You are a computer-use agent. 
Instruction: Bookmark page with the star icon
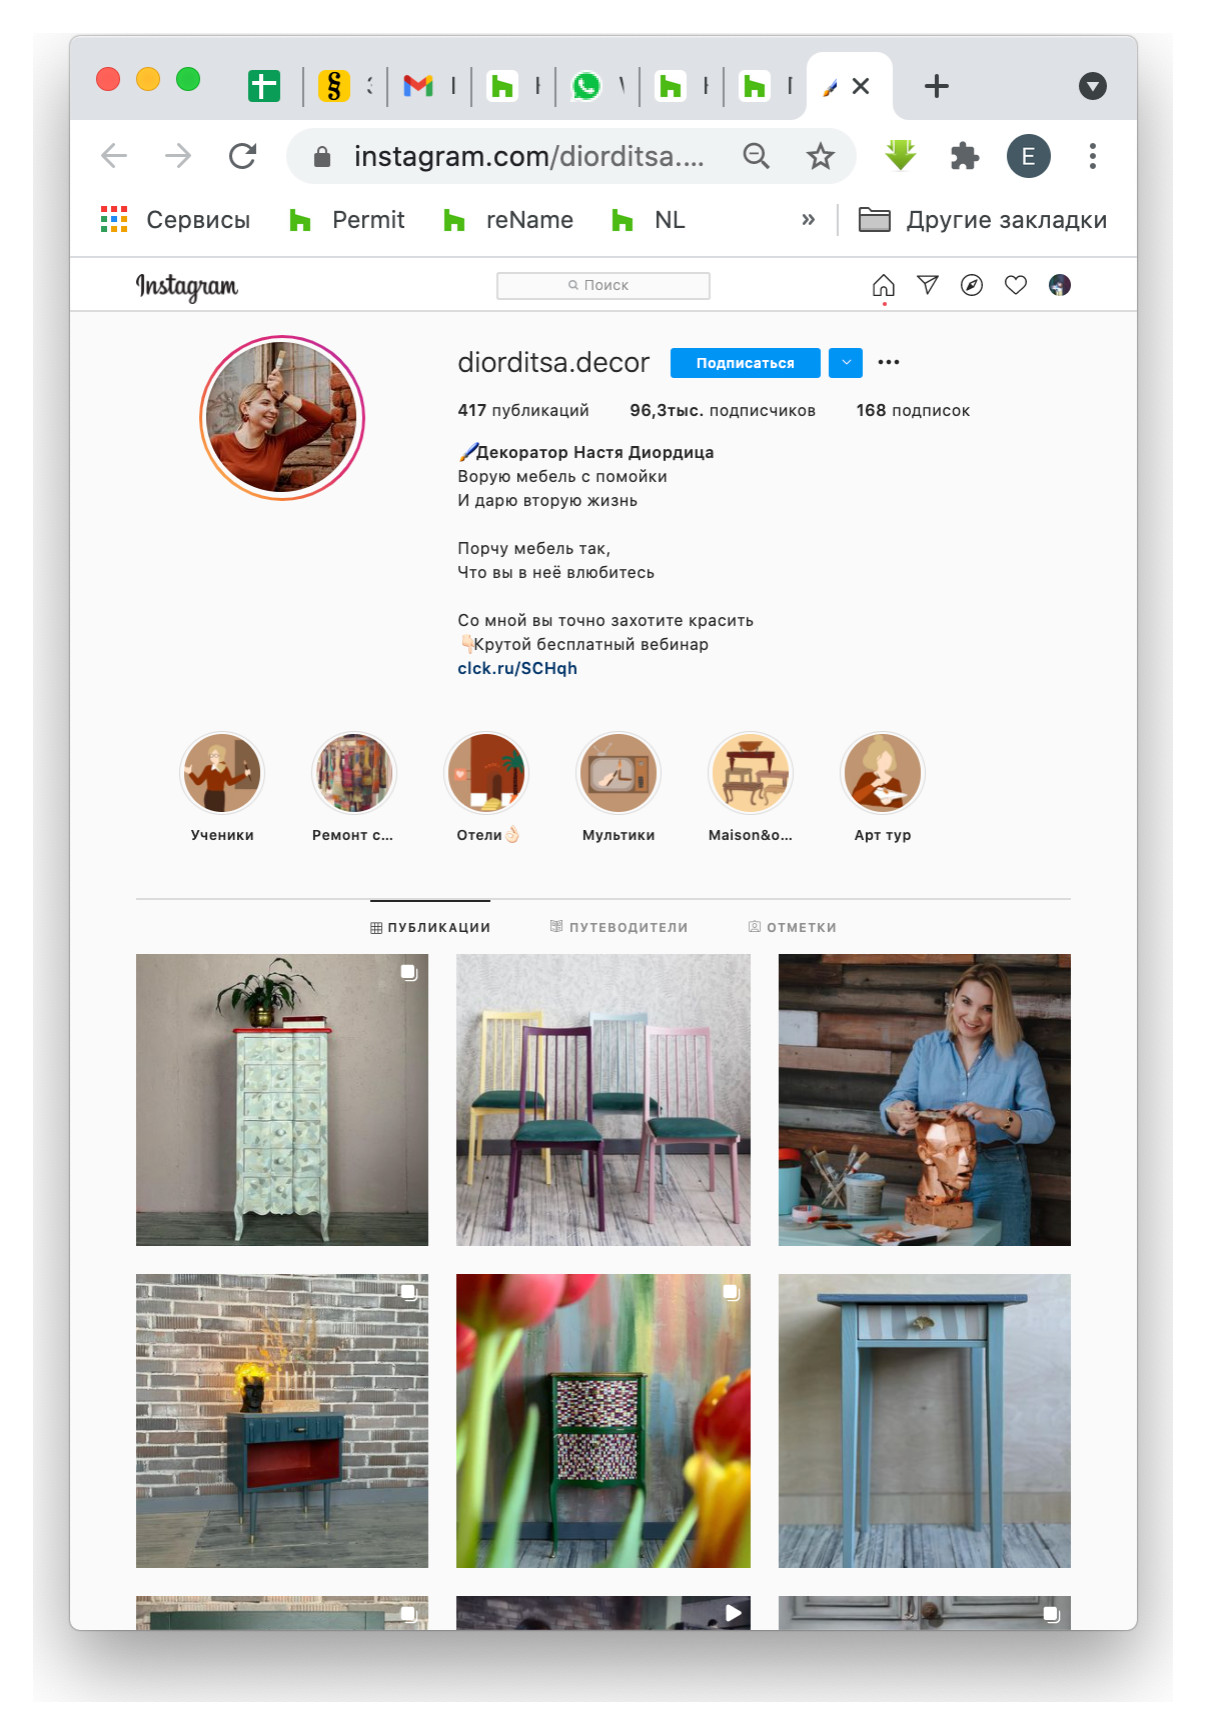point(821,156)
